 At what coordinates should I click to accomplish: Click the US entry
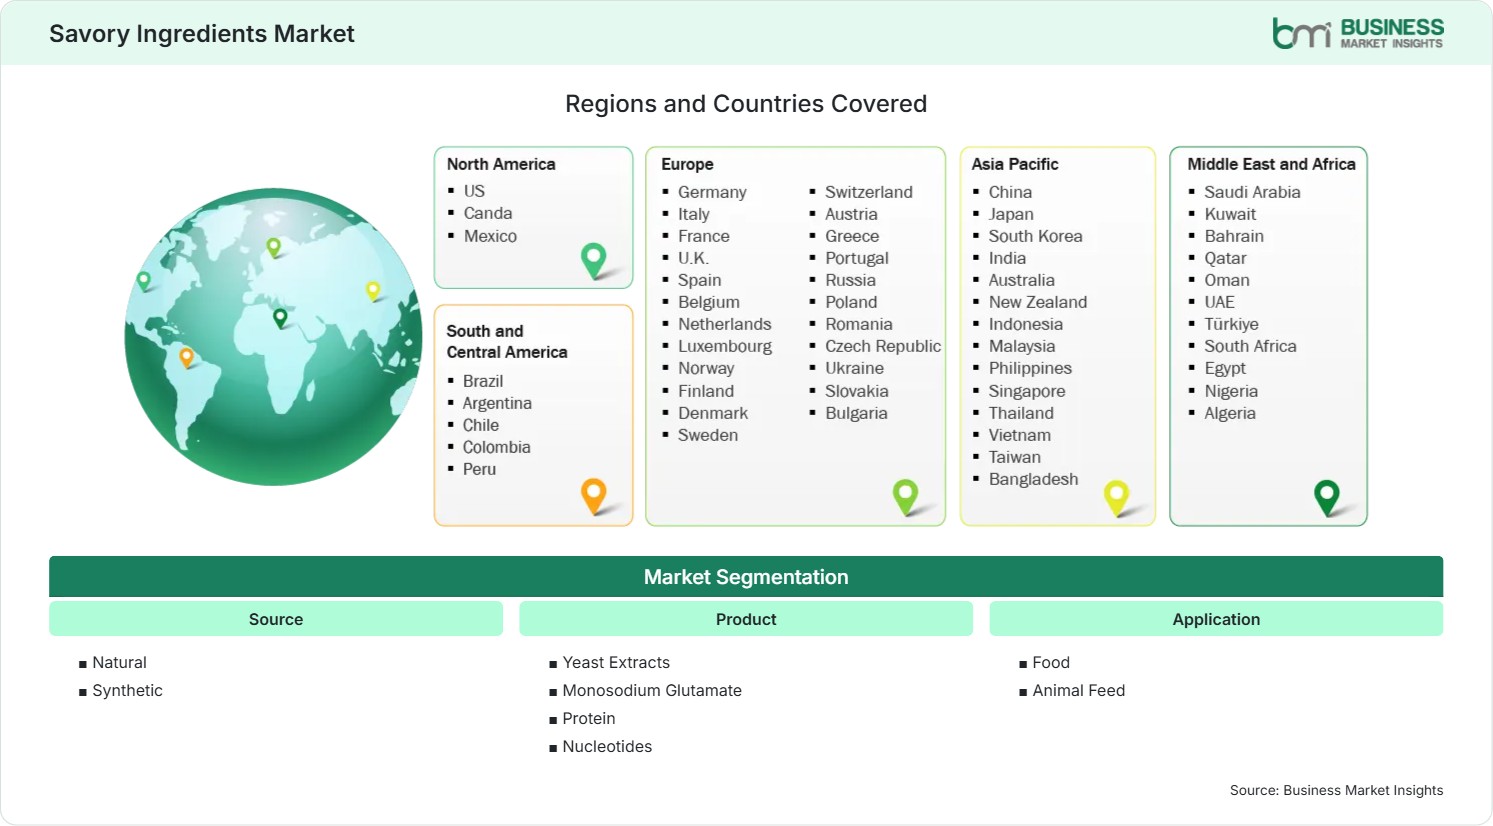point(474,191)
